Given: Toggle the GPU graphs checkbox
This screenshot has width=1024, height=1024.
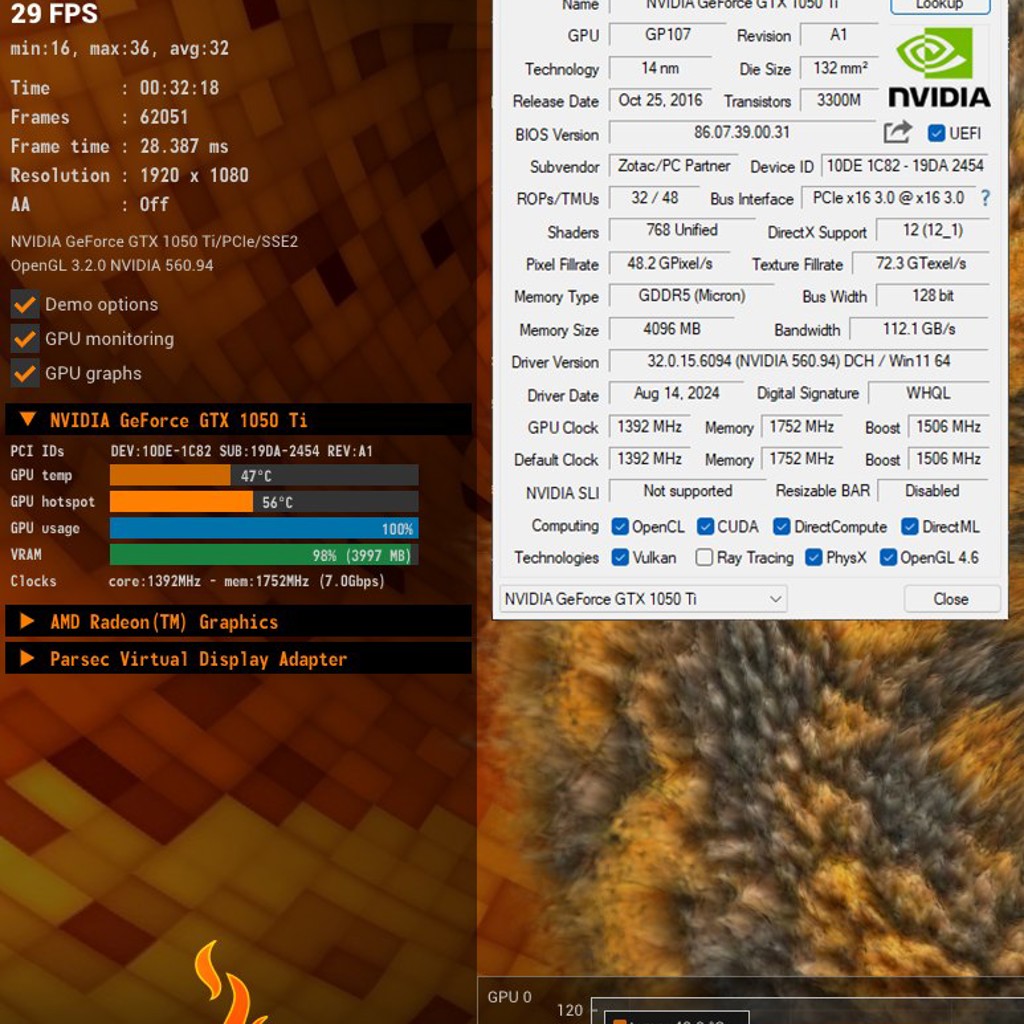Looking at the screenshot, I should click(x=25, y=374).
